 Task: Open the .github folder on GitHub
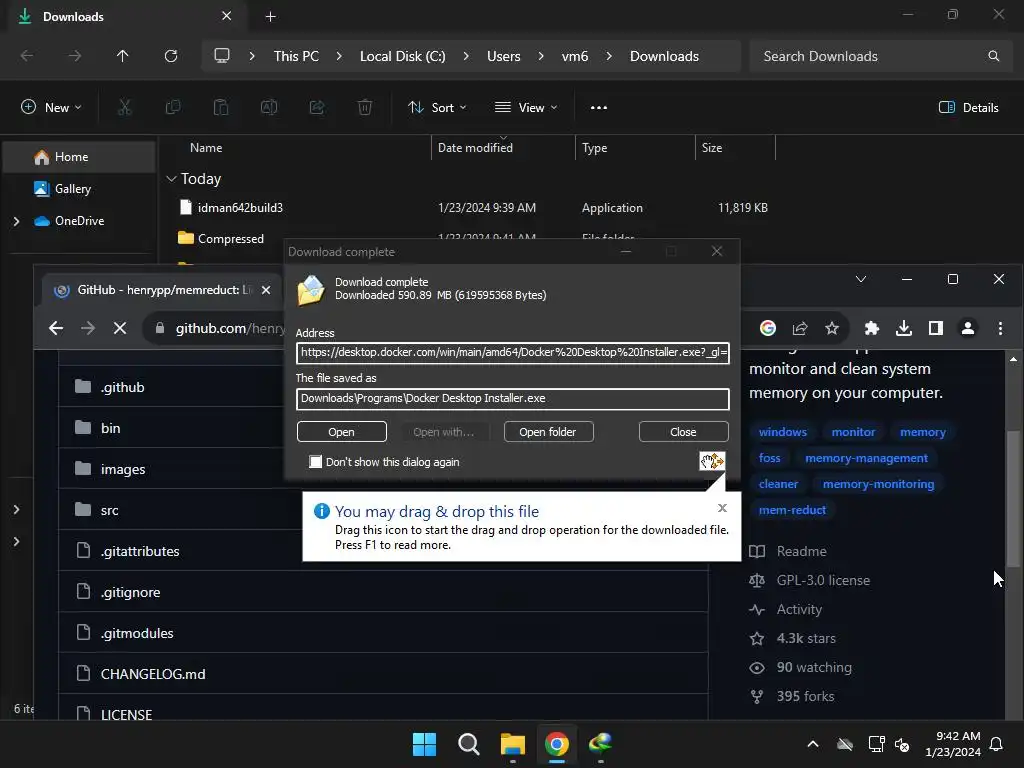point(123,387)
